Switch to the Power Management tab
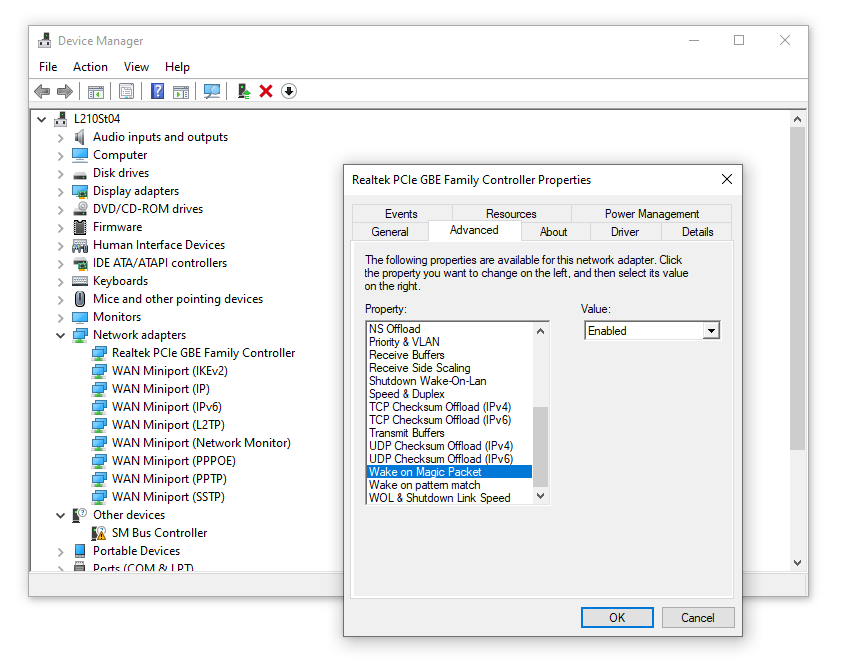843x670 pixels. [652, 213]
